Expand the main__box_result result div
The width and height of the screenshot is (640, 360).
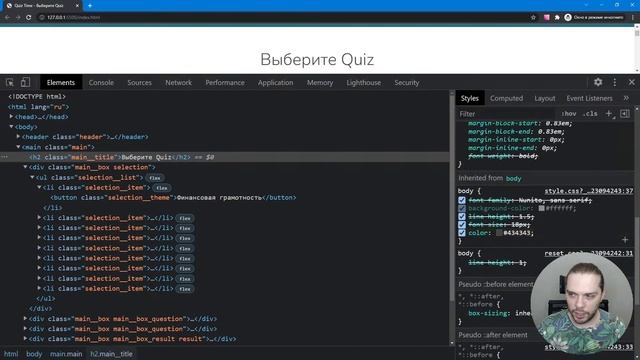(25, 339)
